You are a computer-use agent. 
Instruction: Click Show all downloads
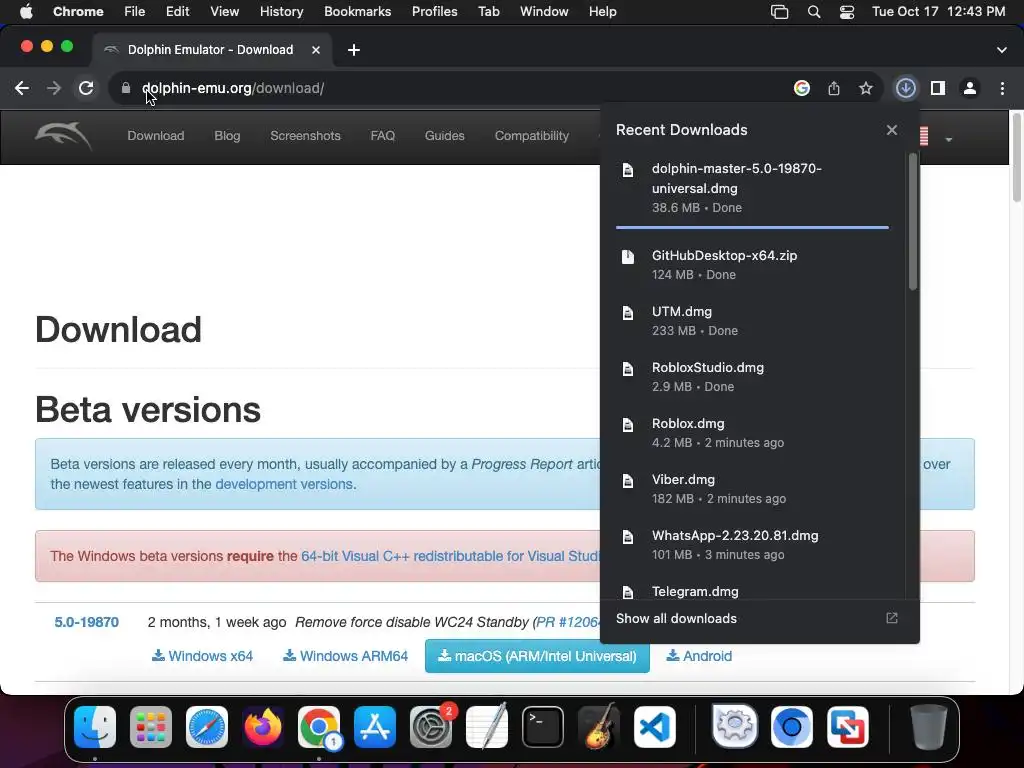pos(676,618)
